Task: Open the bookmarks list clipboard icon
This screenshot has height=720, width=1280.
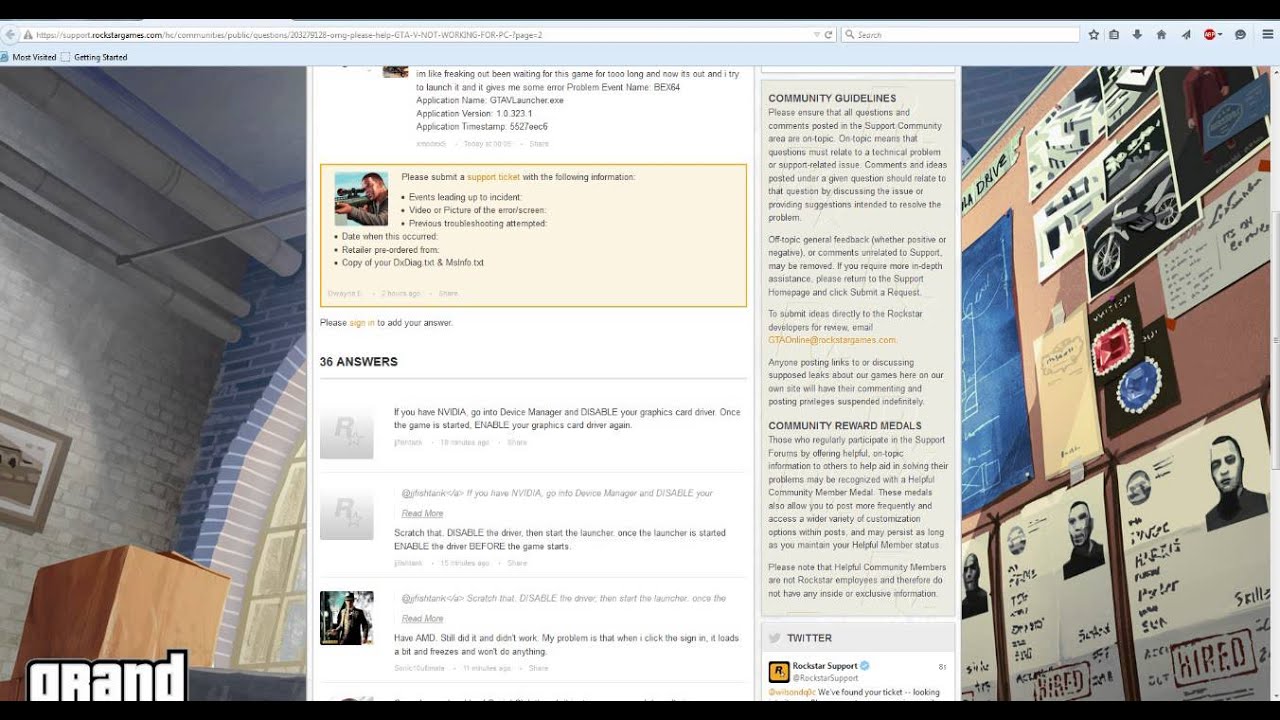Action: tap(1115, 34)
